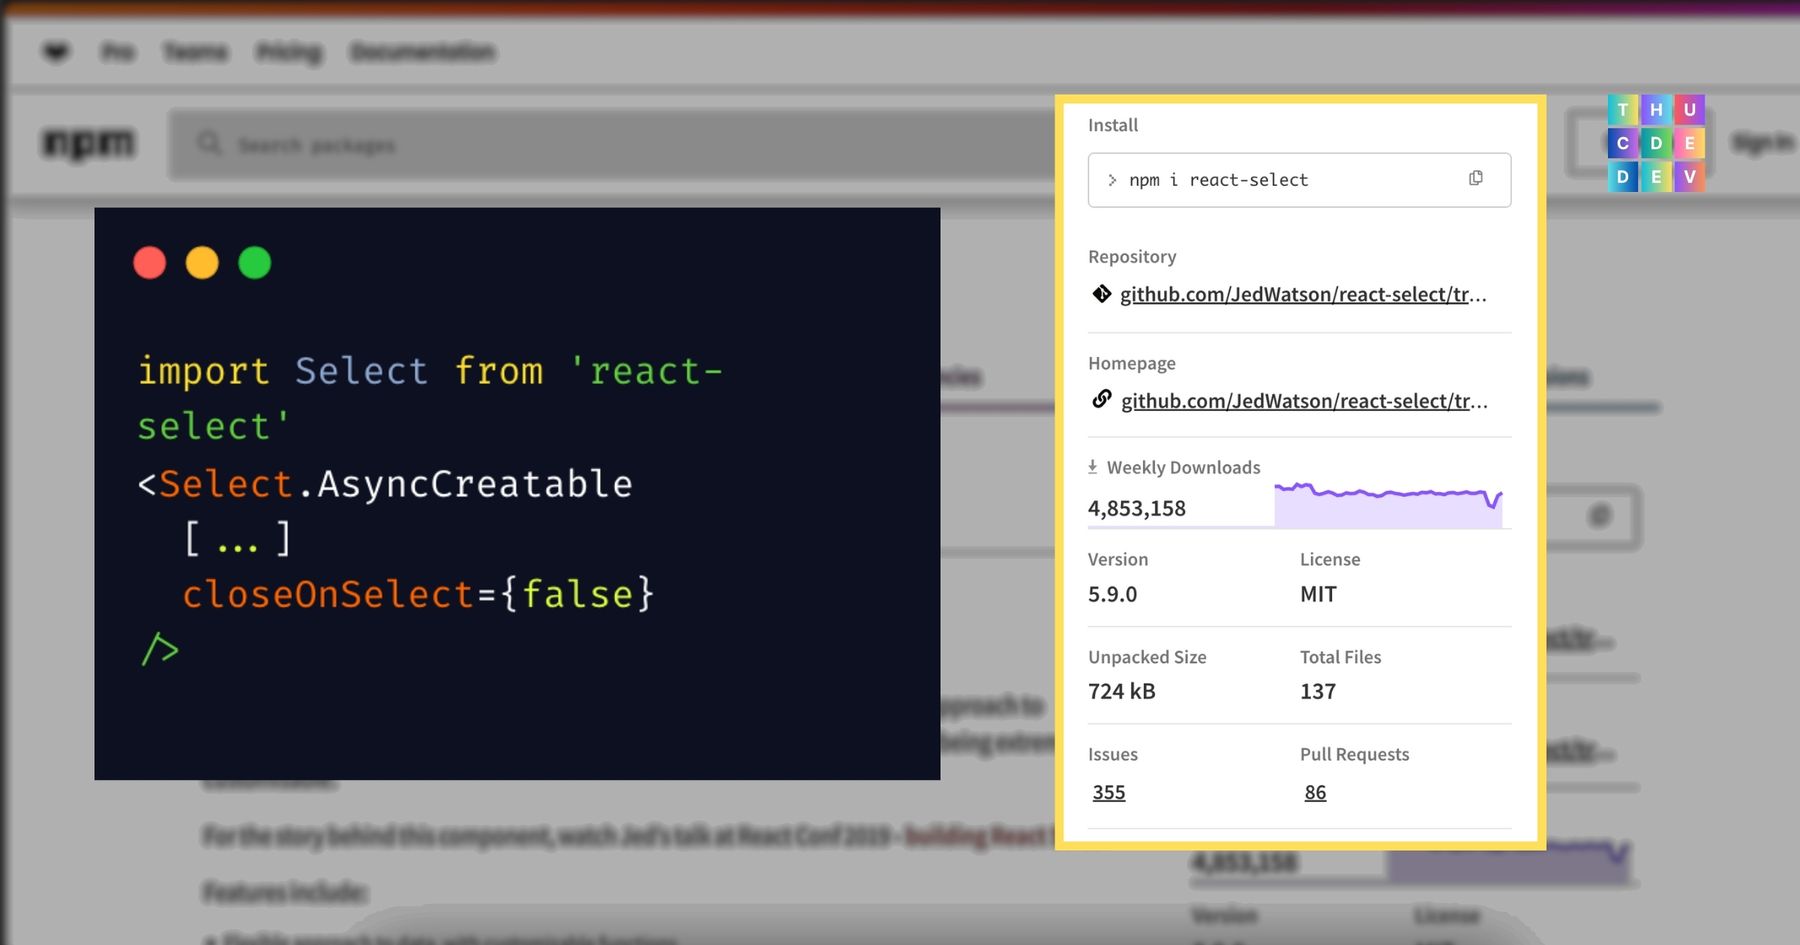The height and width of the screenshot is (945, 1800).
Task: Open the Homepage GitHub link
Action: click(1304, 401)
